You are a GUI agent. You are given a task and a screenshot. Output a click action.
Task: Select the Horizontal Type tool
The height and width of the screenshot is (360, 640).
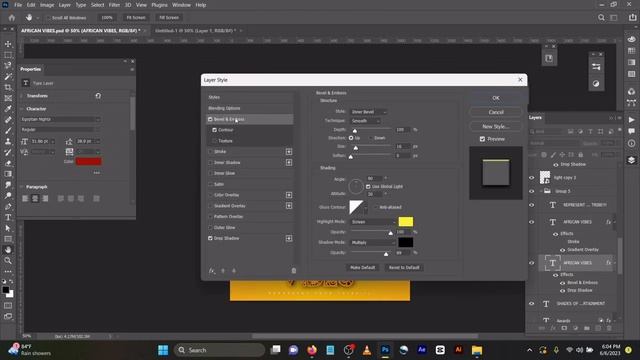tap(8, 218)
